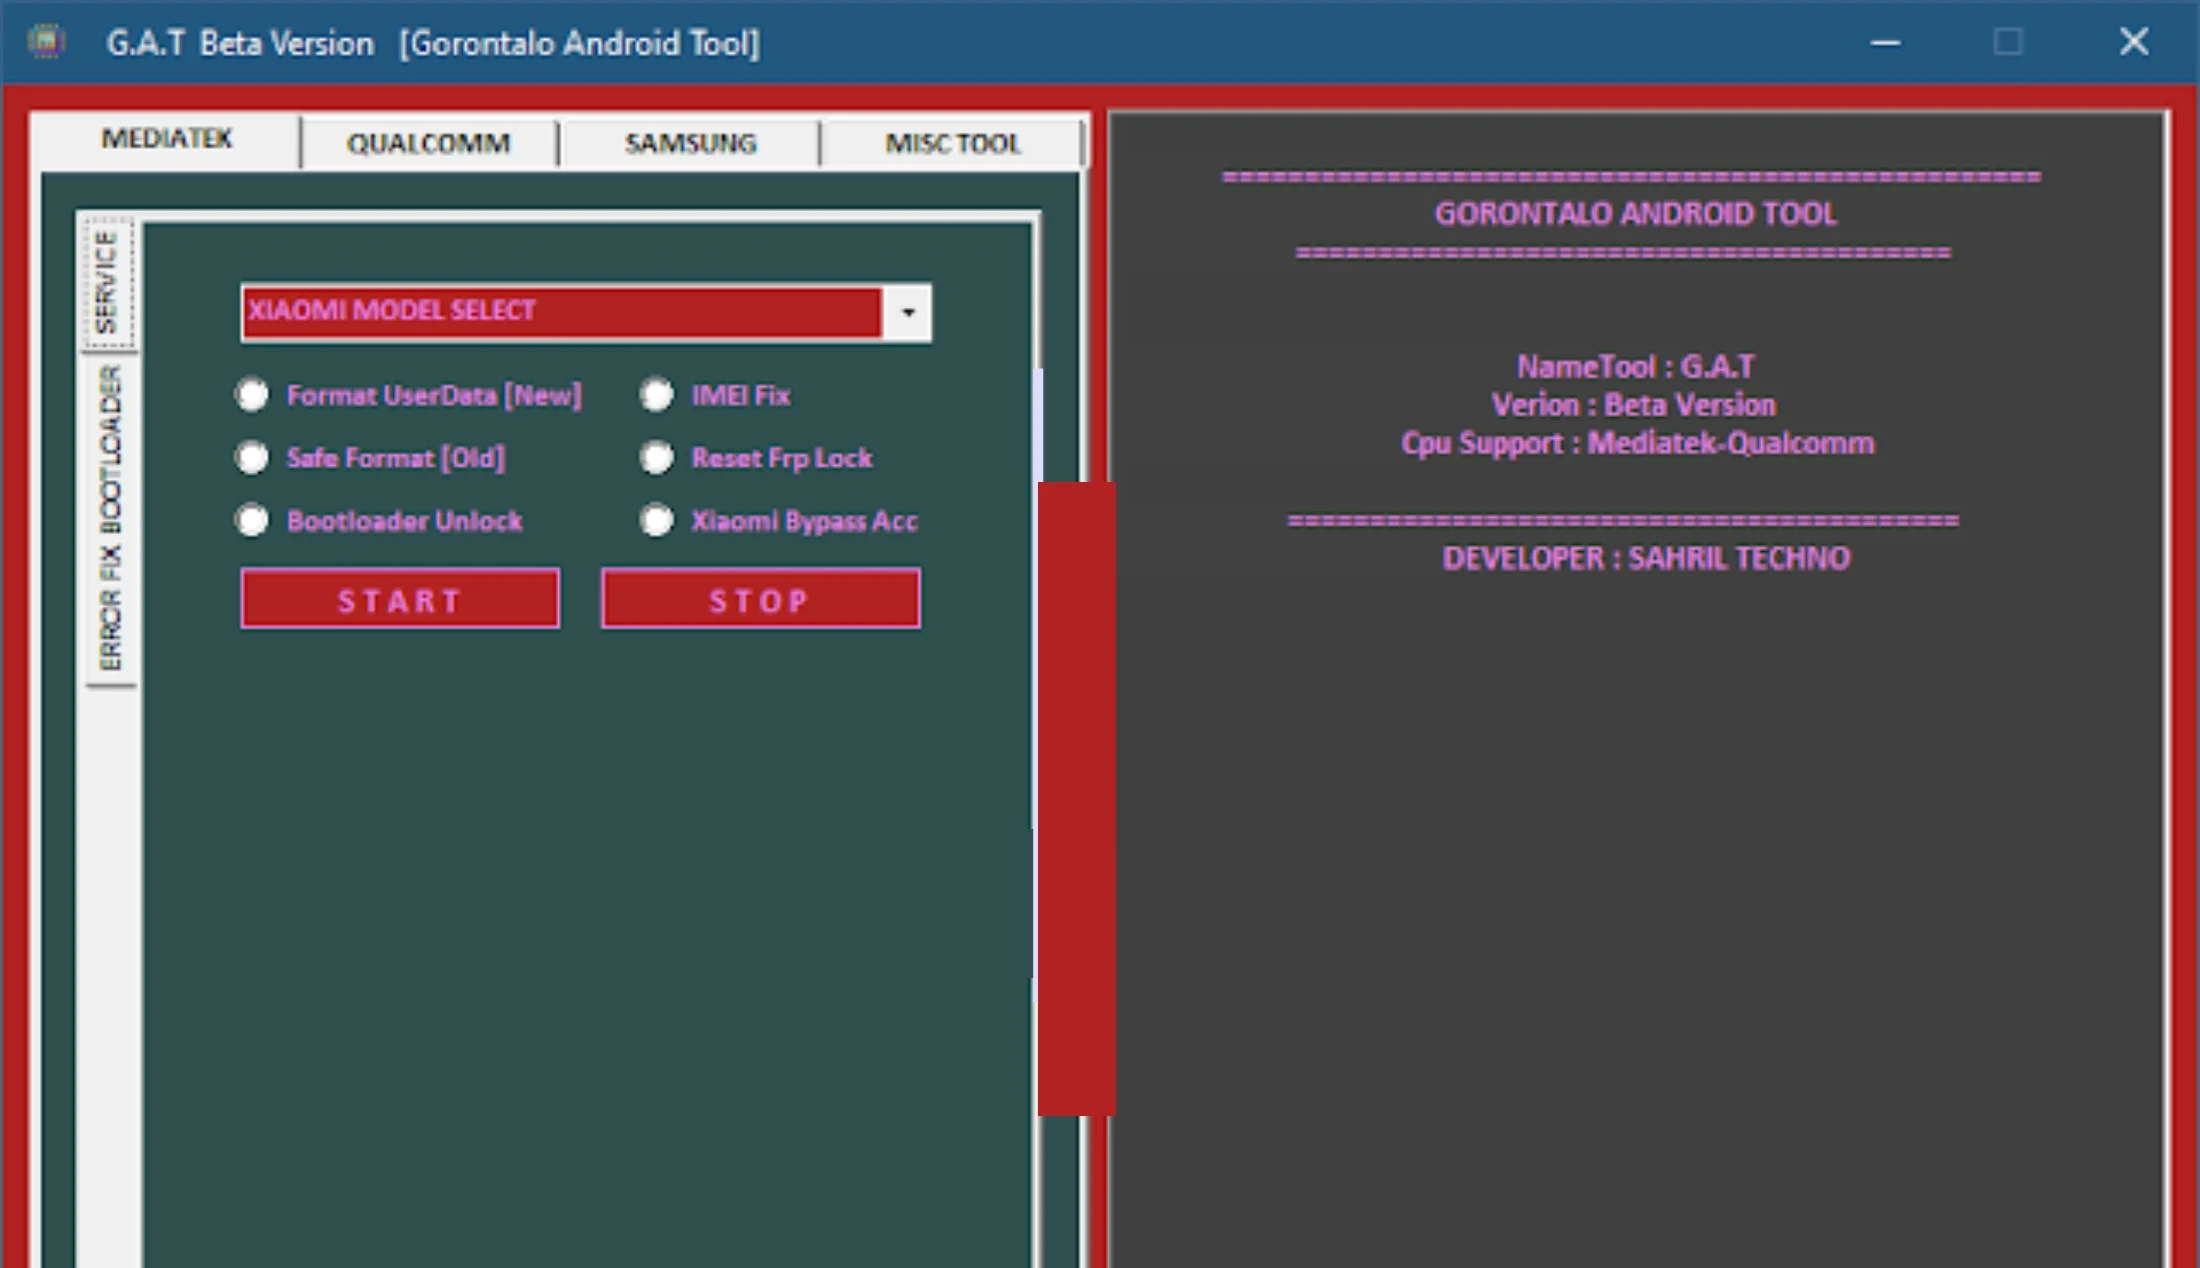Image resolution: width=2200 pixels, height=1268 pixels.
Task: Select the MEDIATEK tab
Action: (166, 139)
